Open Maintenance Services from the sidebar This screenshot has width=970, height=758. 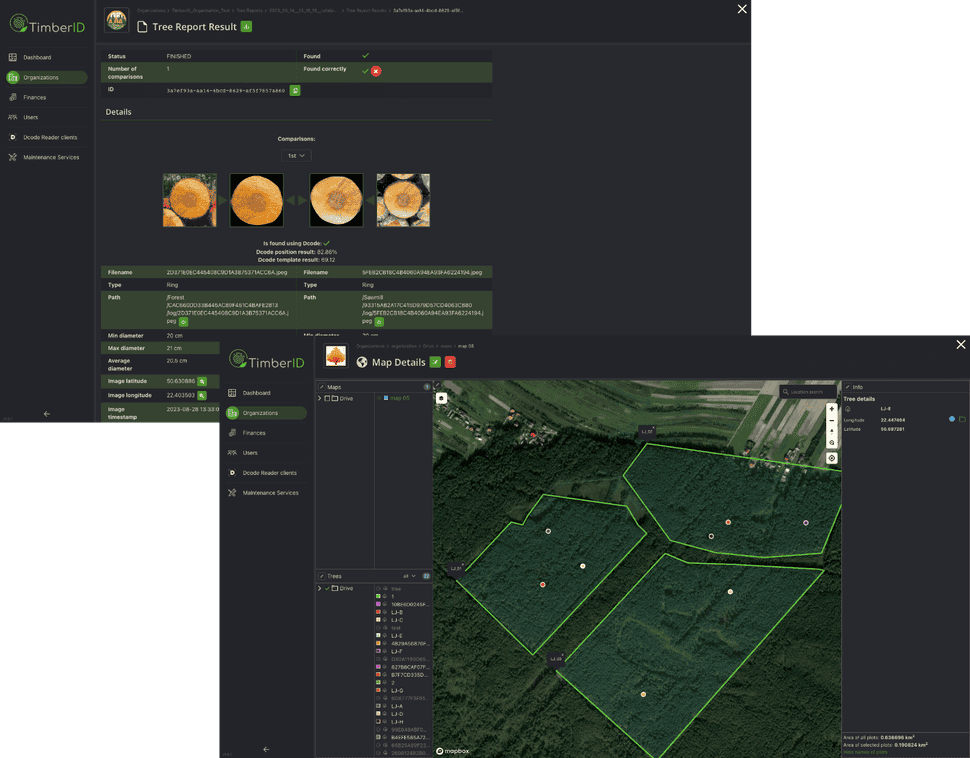(x=47, y=157)
